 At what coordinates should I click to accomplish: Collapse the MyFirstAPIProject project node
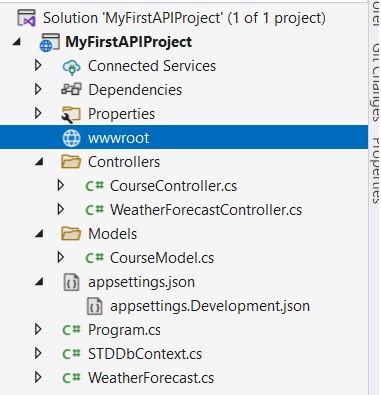pyautogui.click(x=17, y=42)
